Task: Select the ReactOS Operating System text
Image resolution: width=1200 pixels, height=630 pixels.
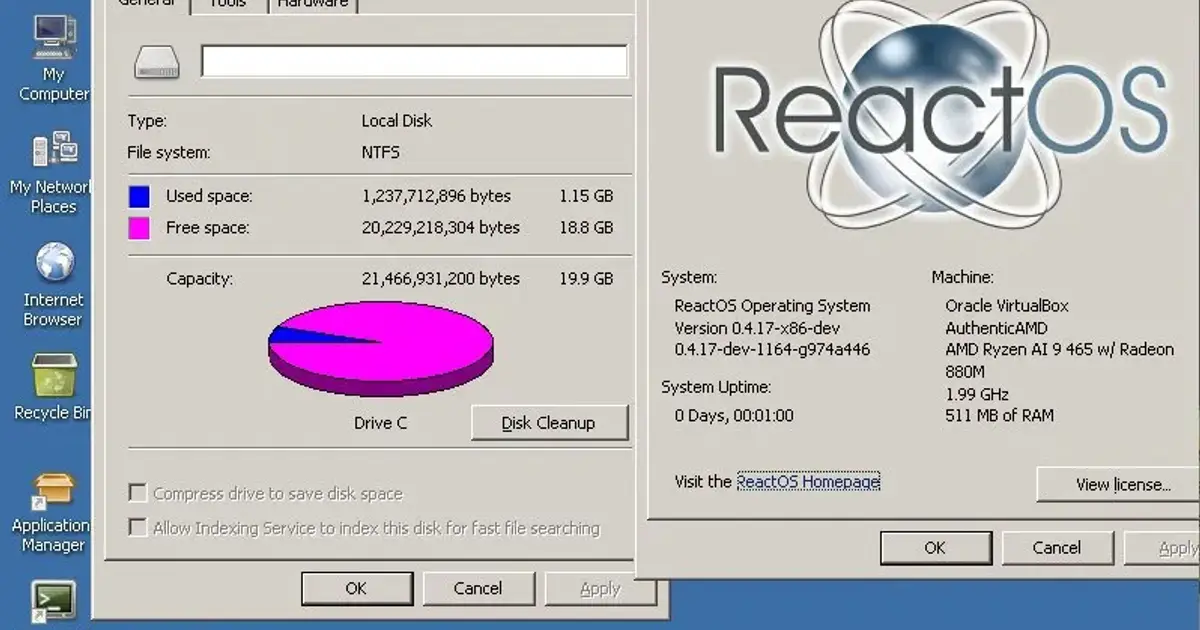Action: (772, 306)
